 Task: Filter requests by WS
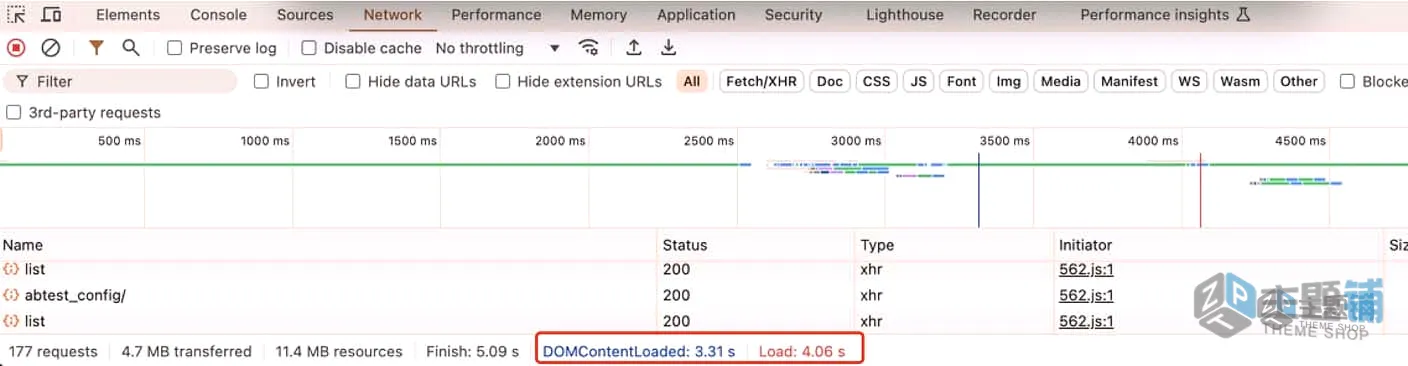point(1189,82)
